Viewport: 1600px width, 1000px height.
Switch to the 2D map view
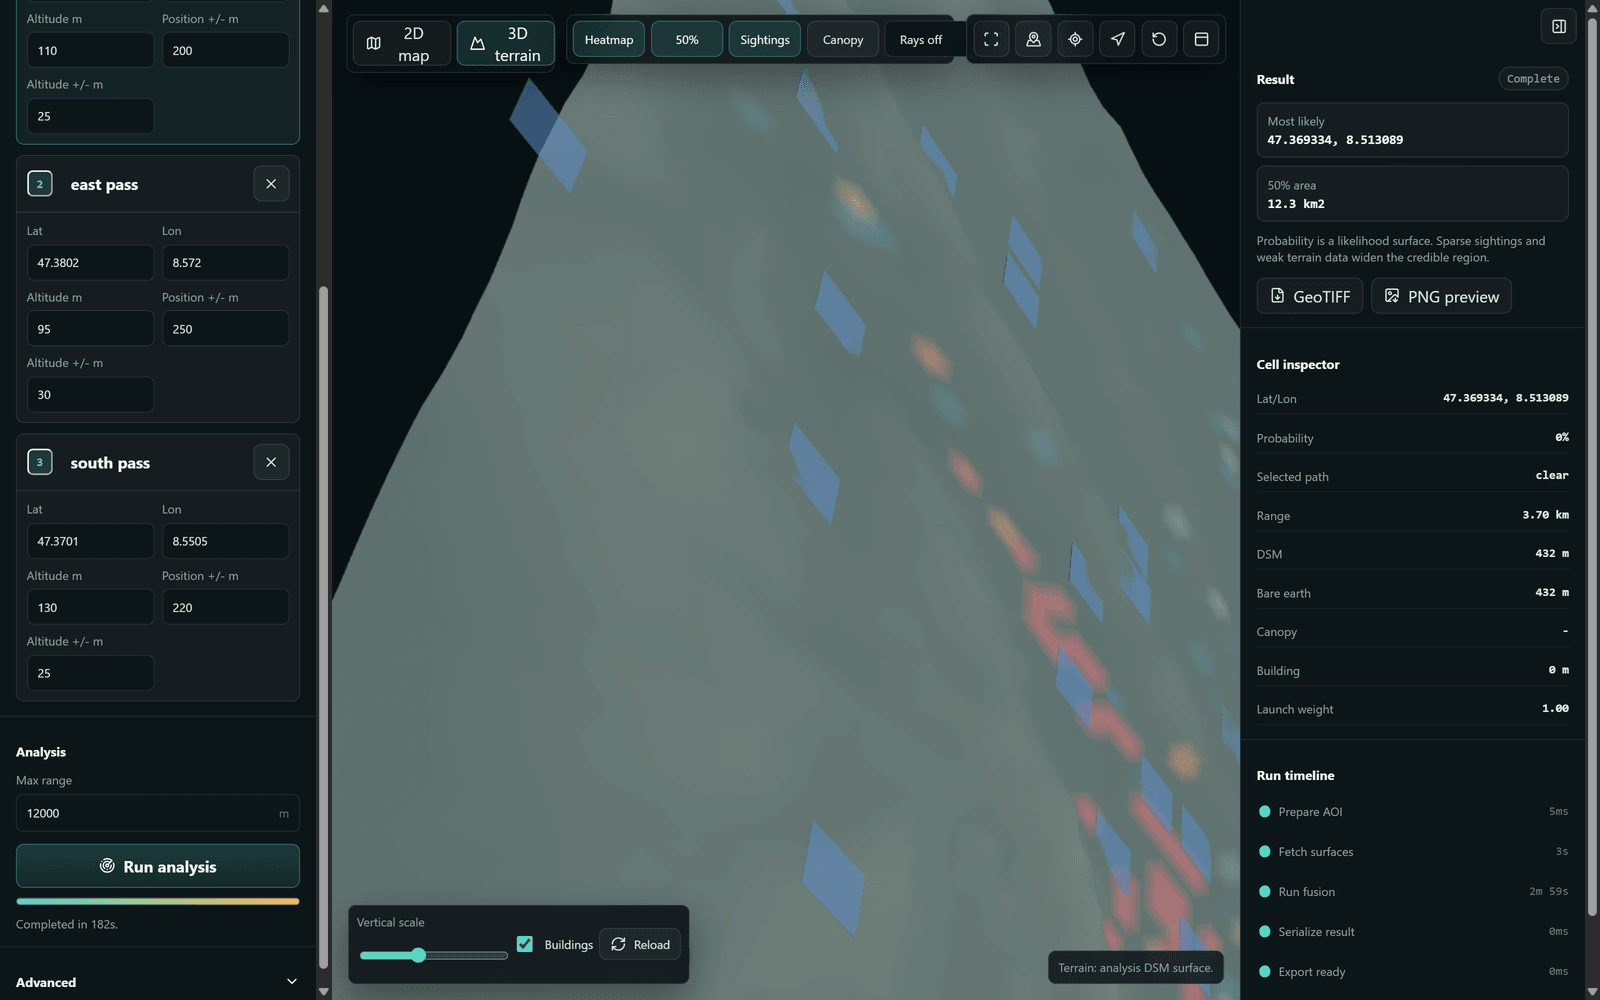point(401,44)
